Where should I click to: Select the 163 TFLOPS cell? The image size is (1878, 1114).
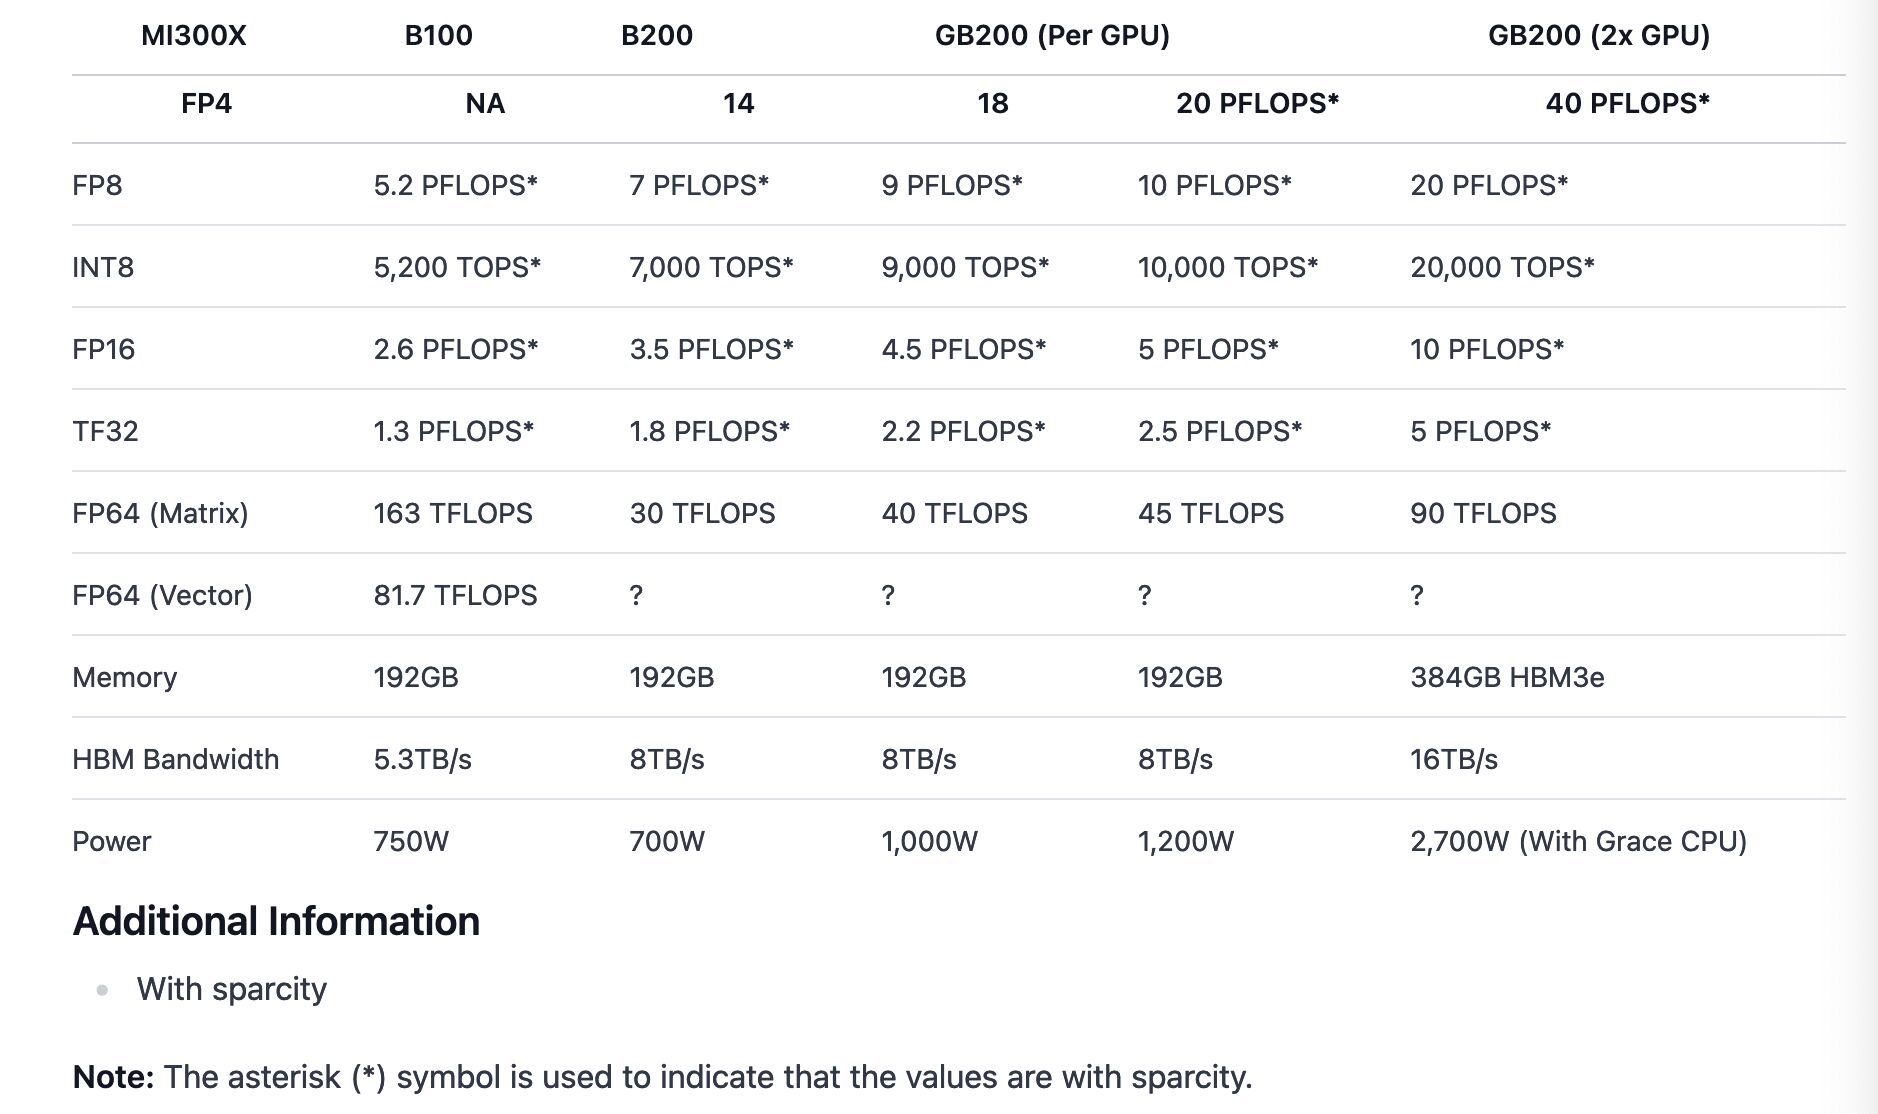coord(453,513)
